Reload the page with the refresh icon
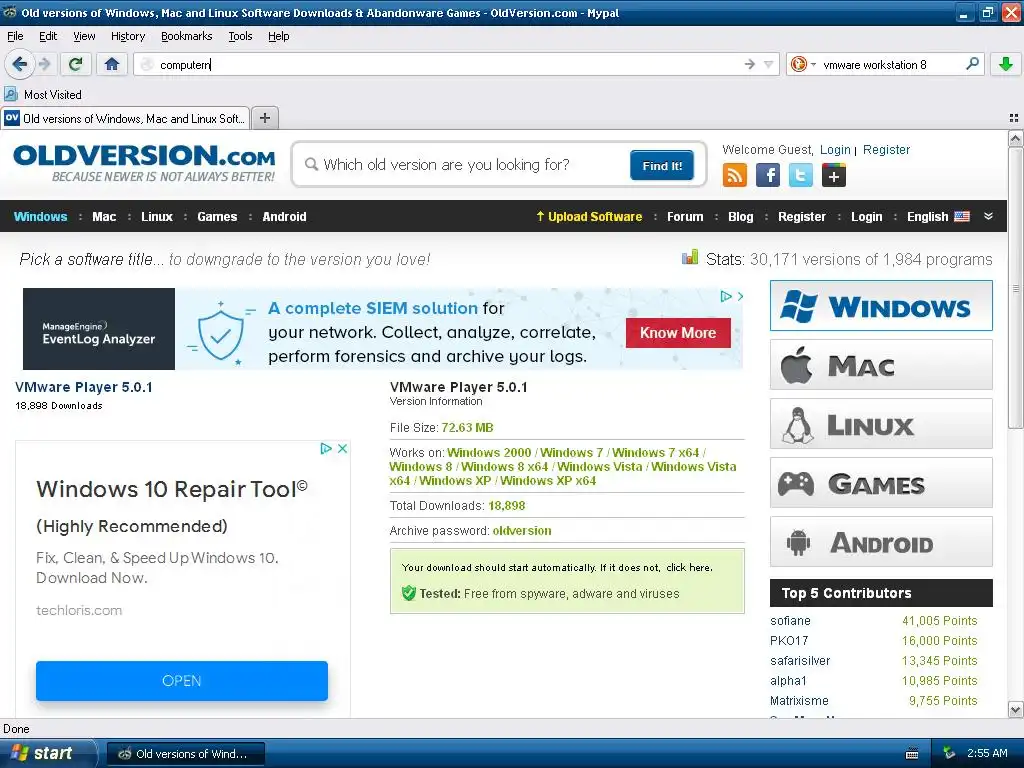 click(75, 64)
